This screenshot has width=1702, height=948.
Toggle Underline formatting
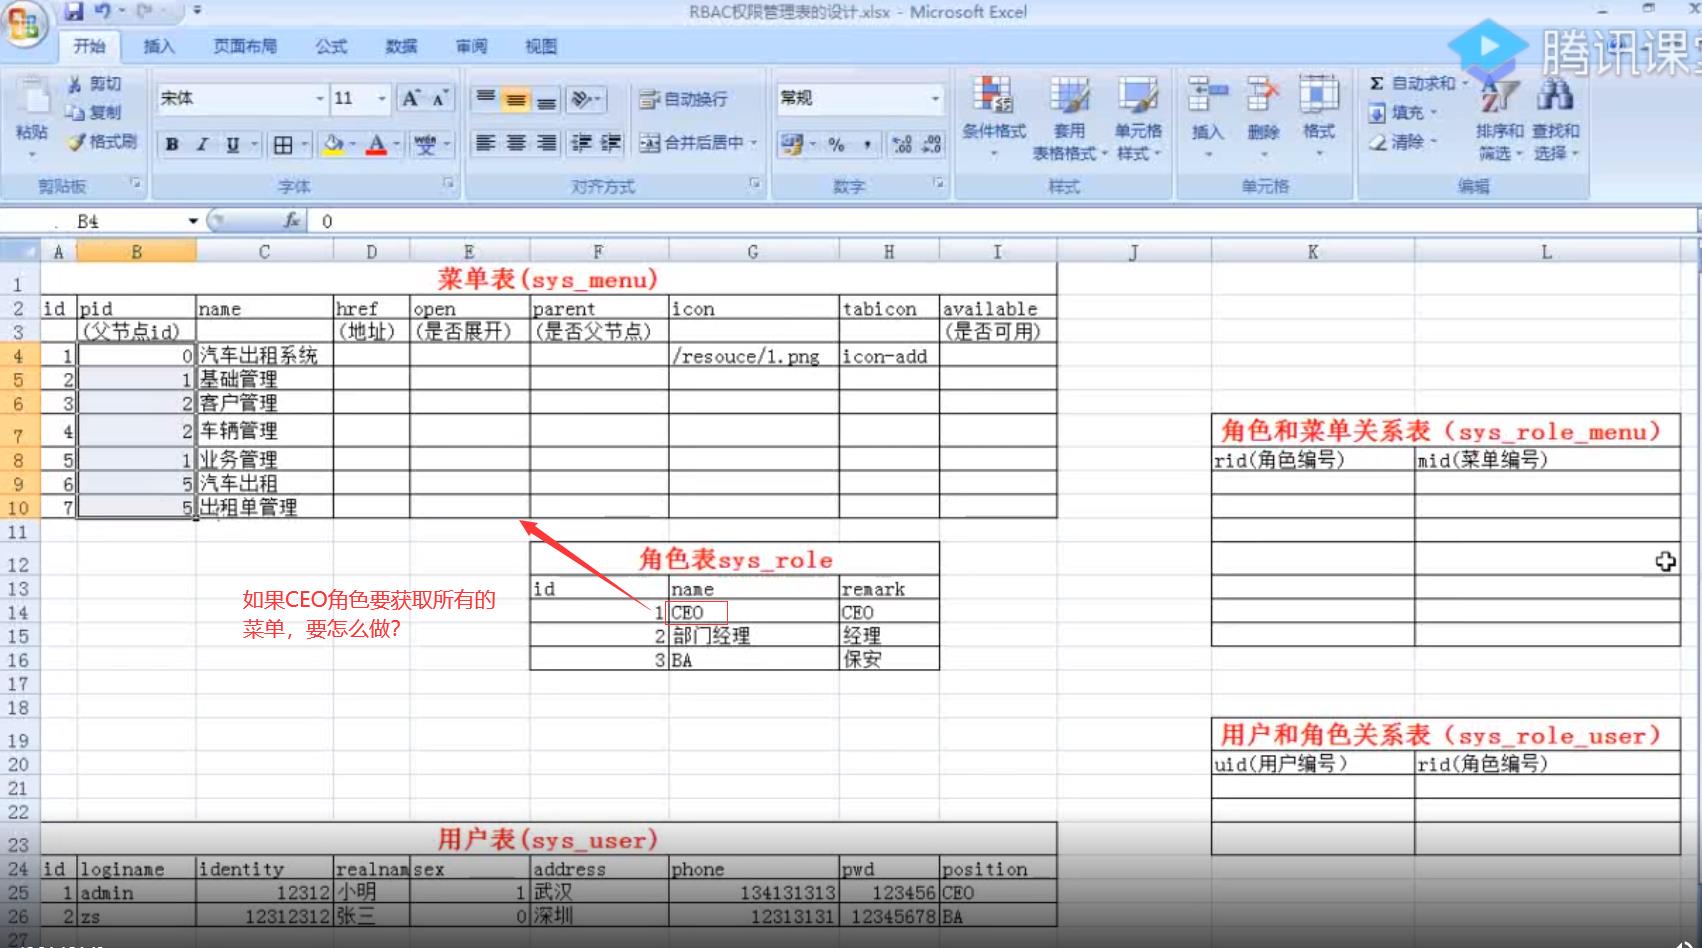[233, 144]
